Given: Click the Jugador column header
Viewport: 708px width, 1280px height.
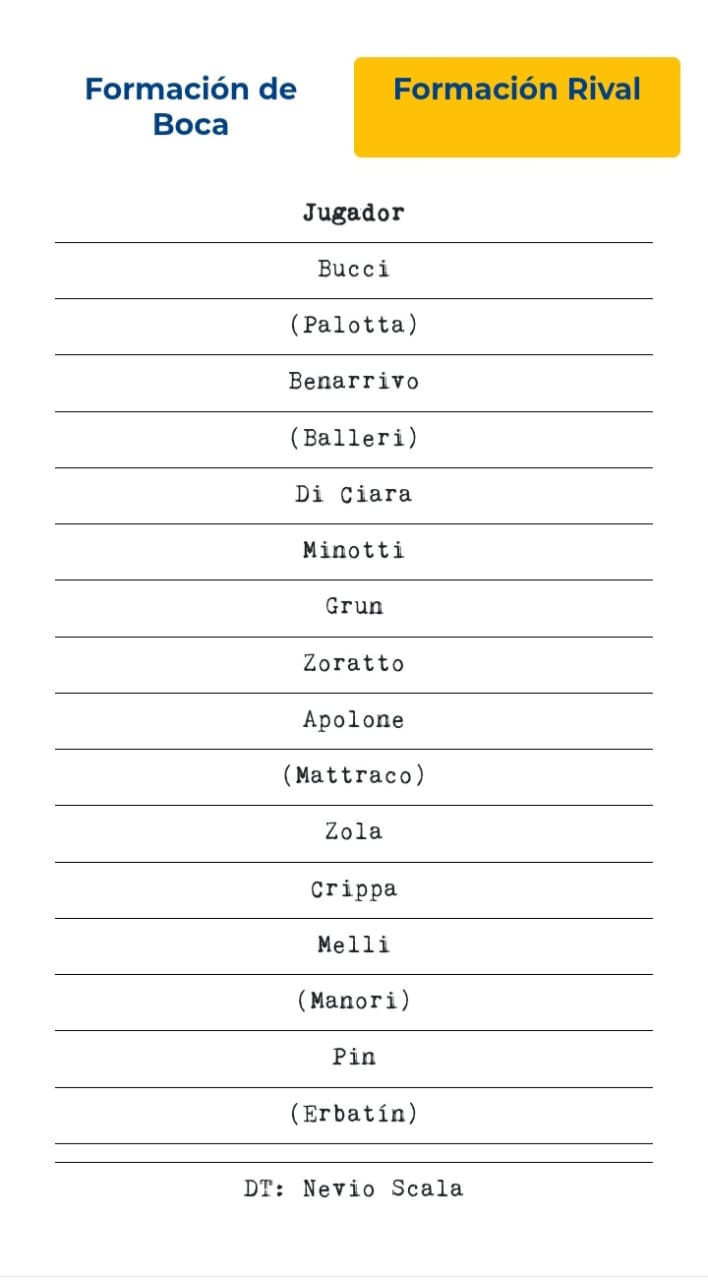Looking at the screenshot, I should point(353,213).
